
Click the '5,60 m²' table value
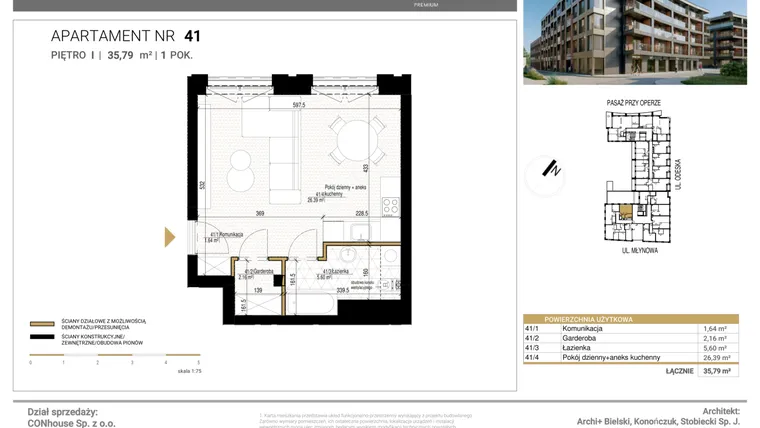point(715,348)
